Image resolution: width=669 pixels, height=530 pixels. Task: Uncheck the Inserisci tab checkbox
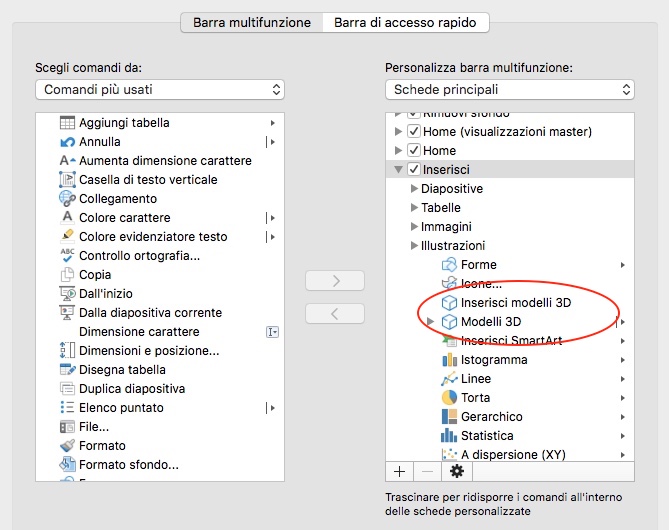413,169
